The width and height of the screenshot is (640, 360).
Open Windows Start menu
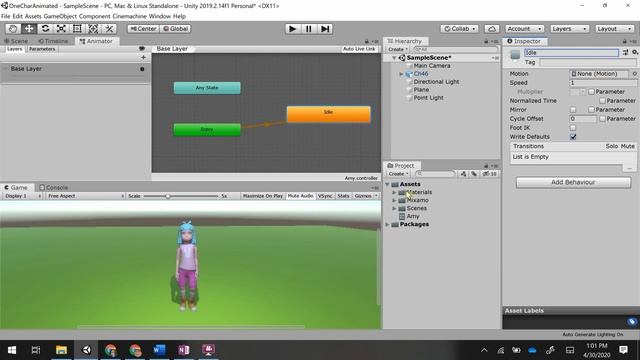12,350
